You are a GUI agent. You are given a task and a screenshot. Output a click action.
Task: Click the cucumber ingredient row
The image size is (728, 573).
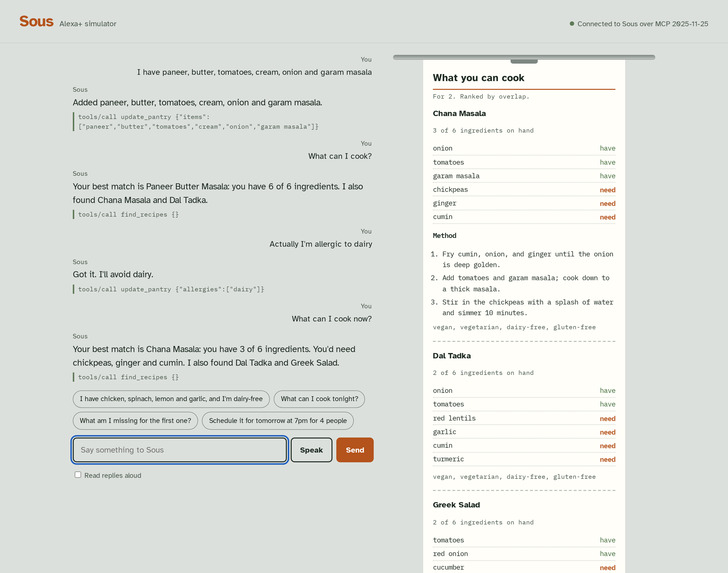click(524, 567)
